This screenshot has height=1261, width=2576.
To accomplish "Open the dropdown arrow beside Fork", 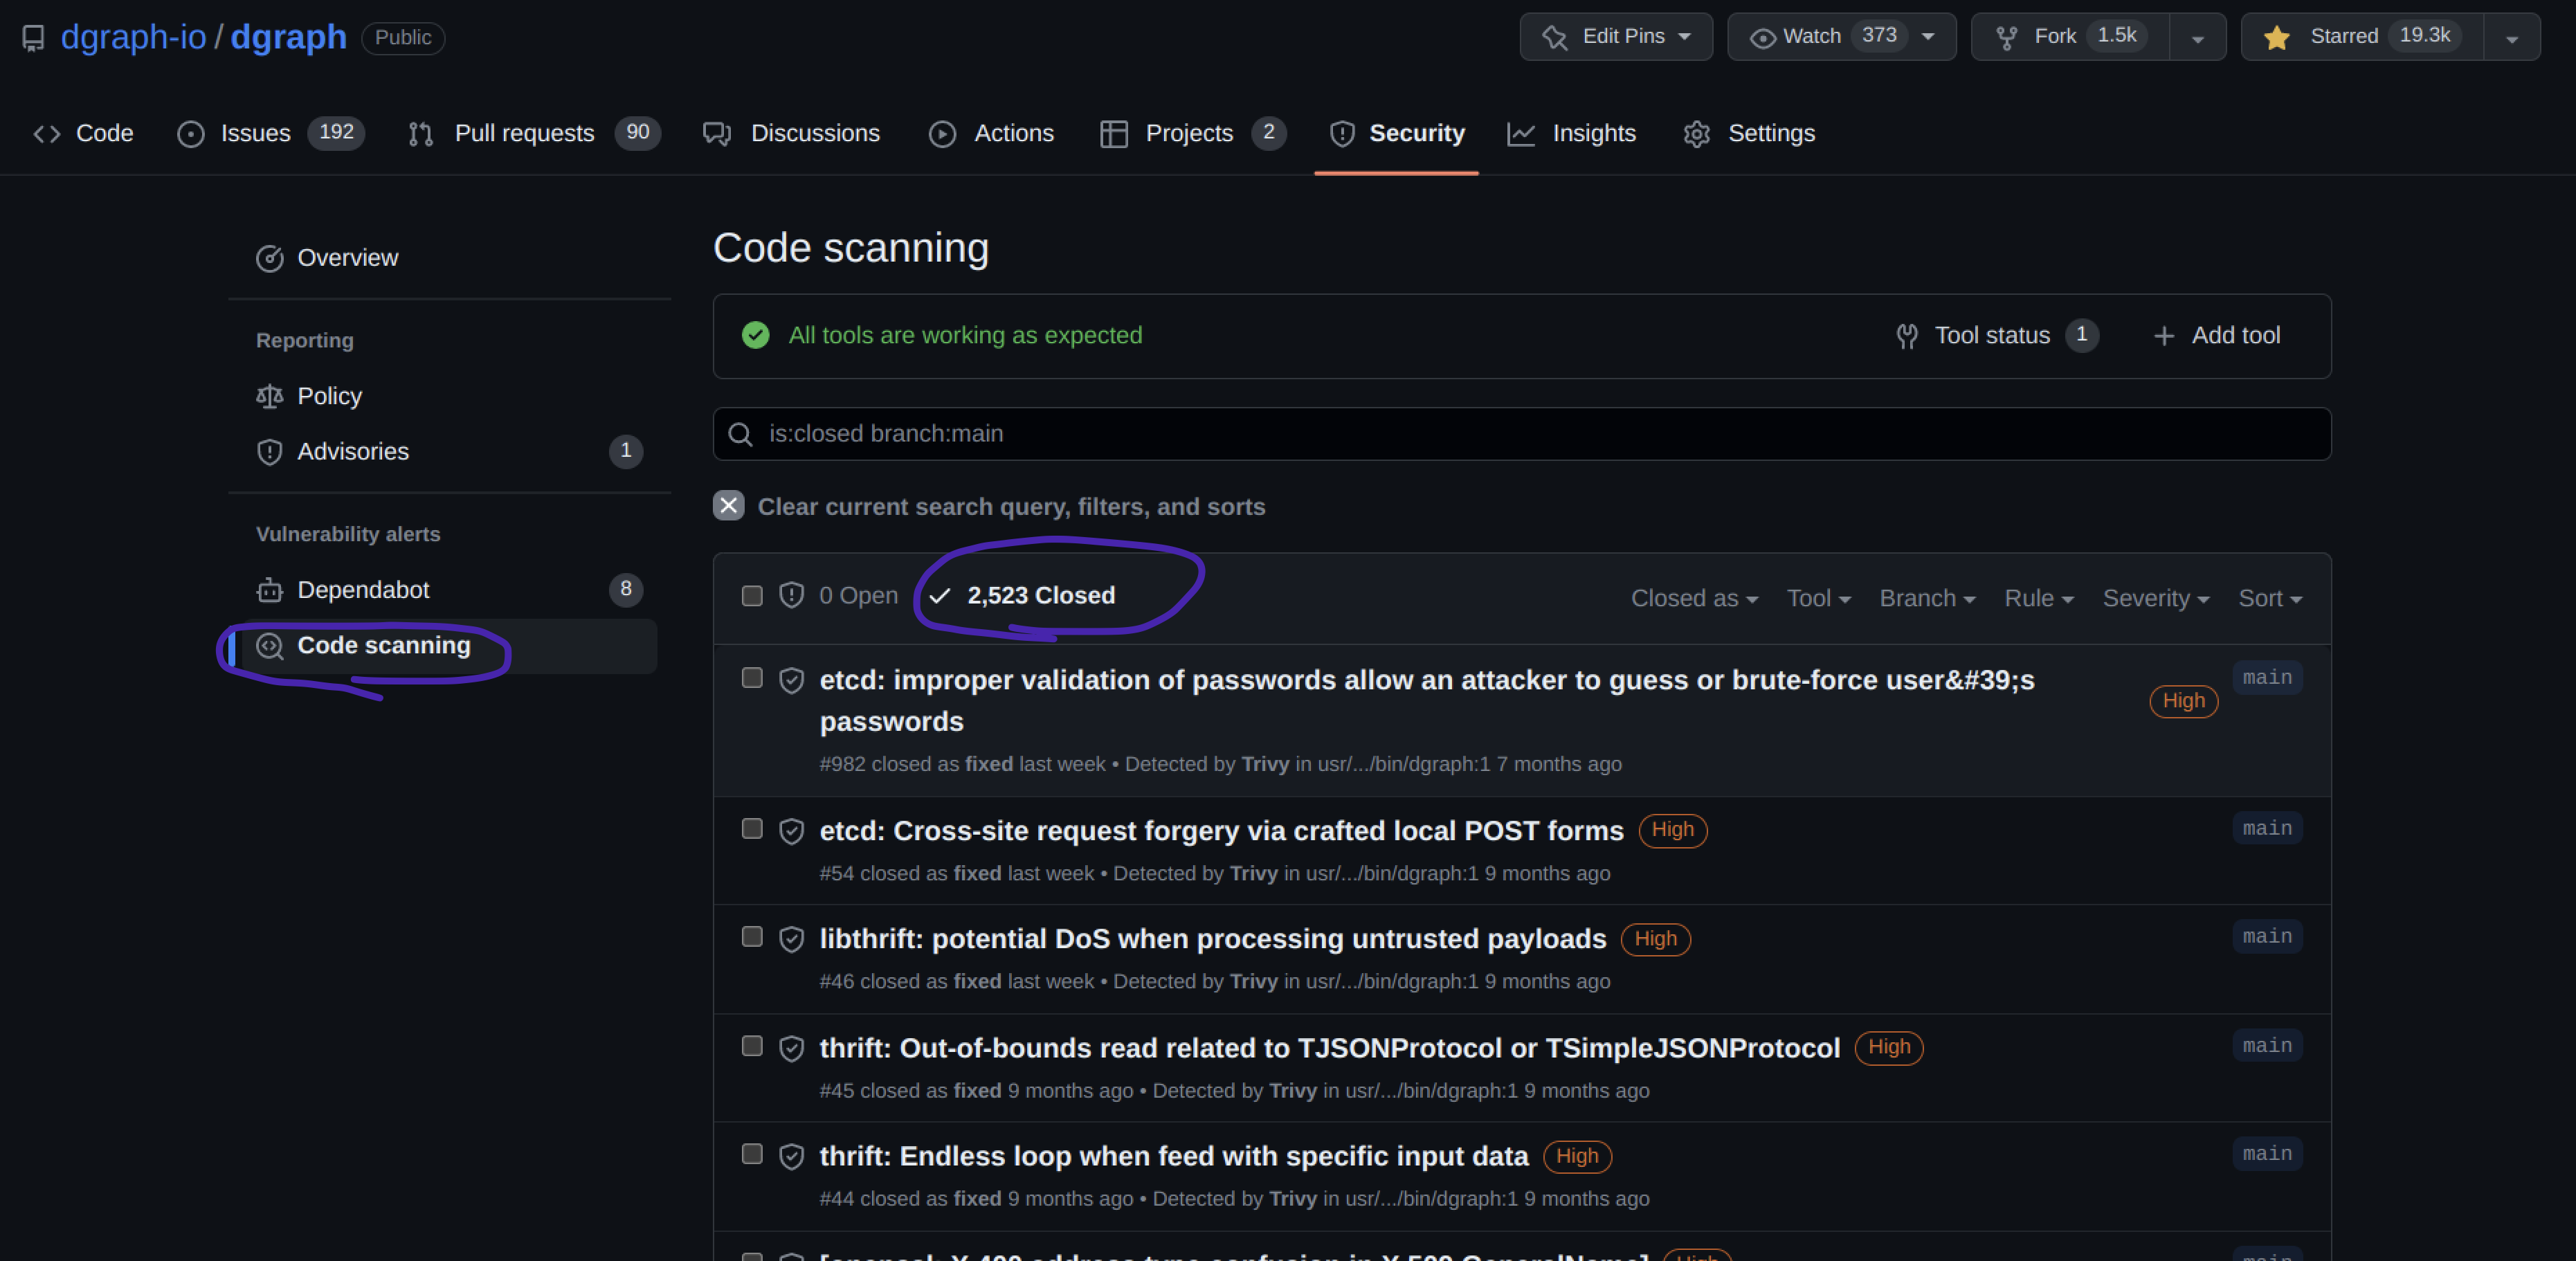I will (2197, 38).
